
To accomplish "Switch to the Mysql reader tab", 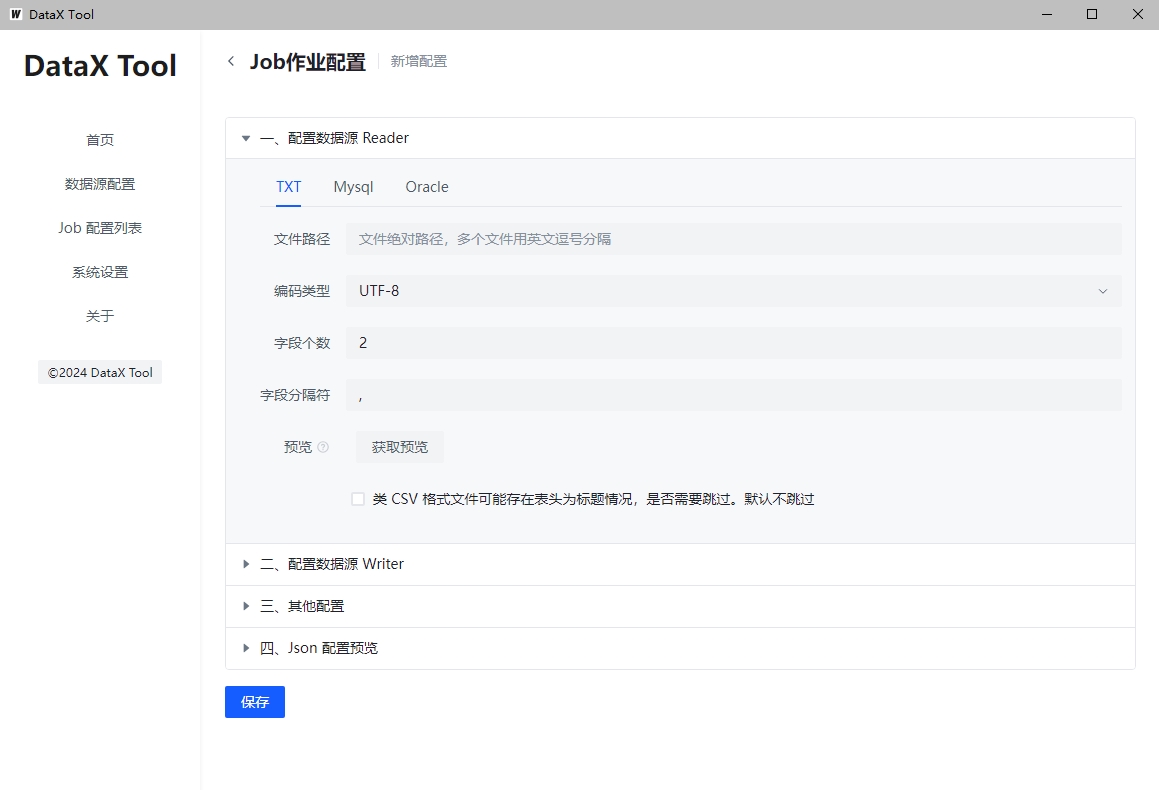I will tap(353, 187).
